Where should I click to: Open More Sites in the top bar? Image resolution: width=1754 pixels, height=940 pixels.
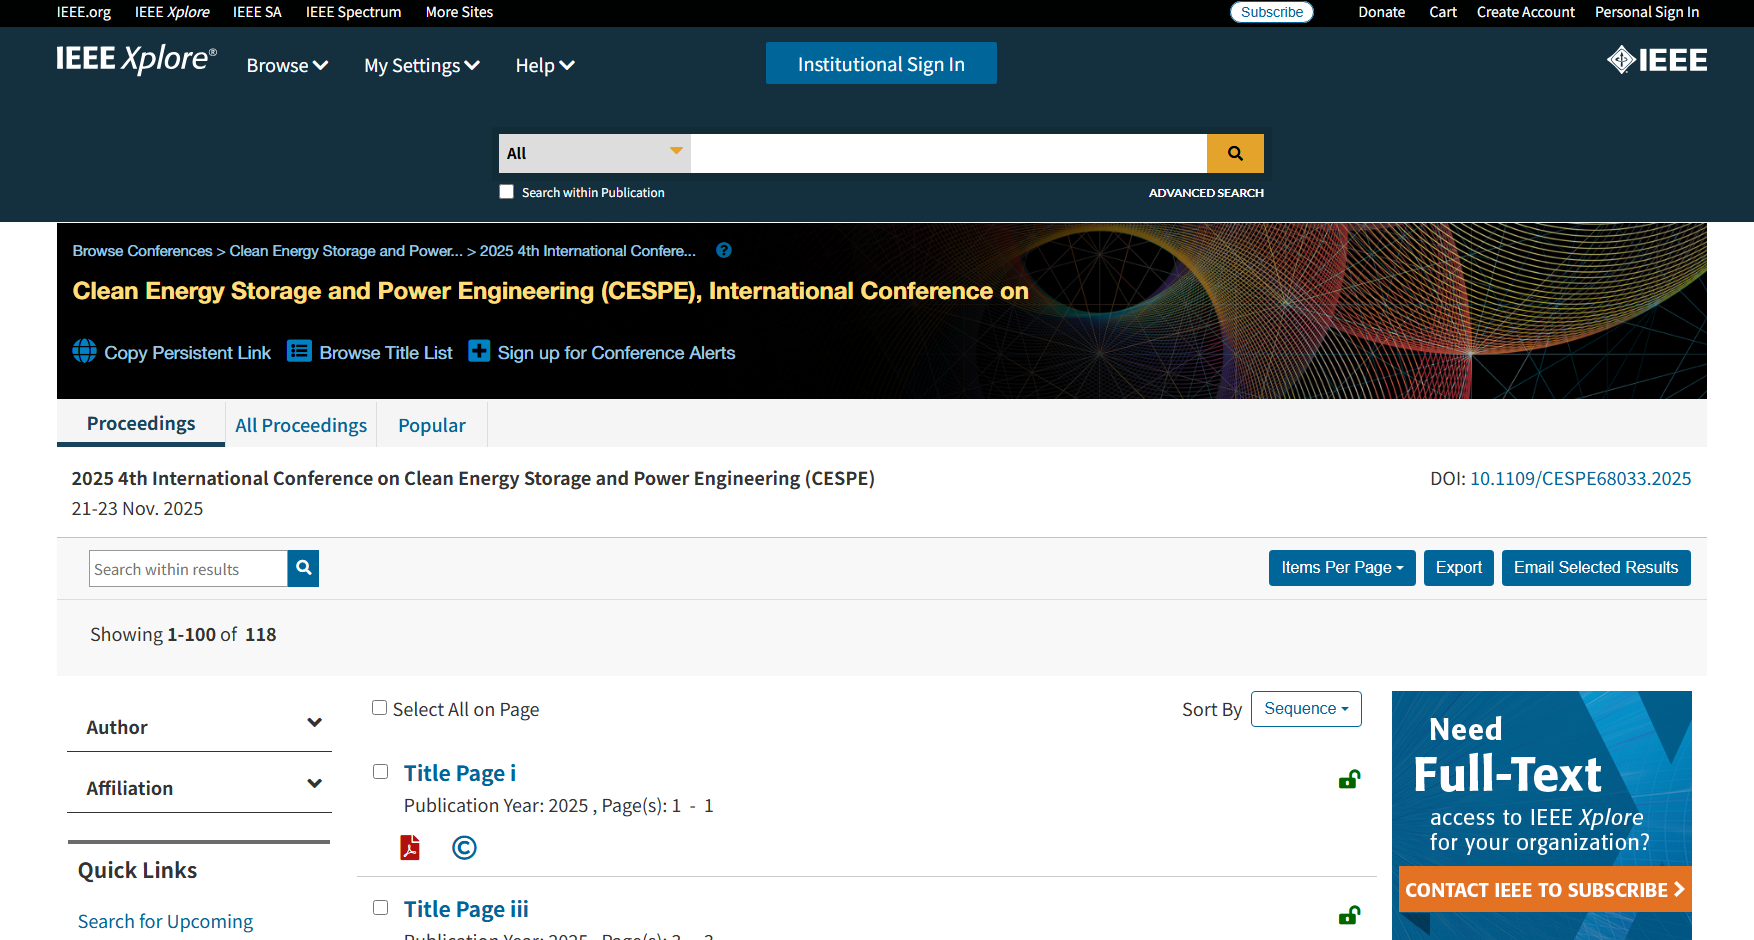(x=459, y=12)
